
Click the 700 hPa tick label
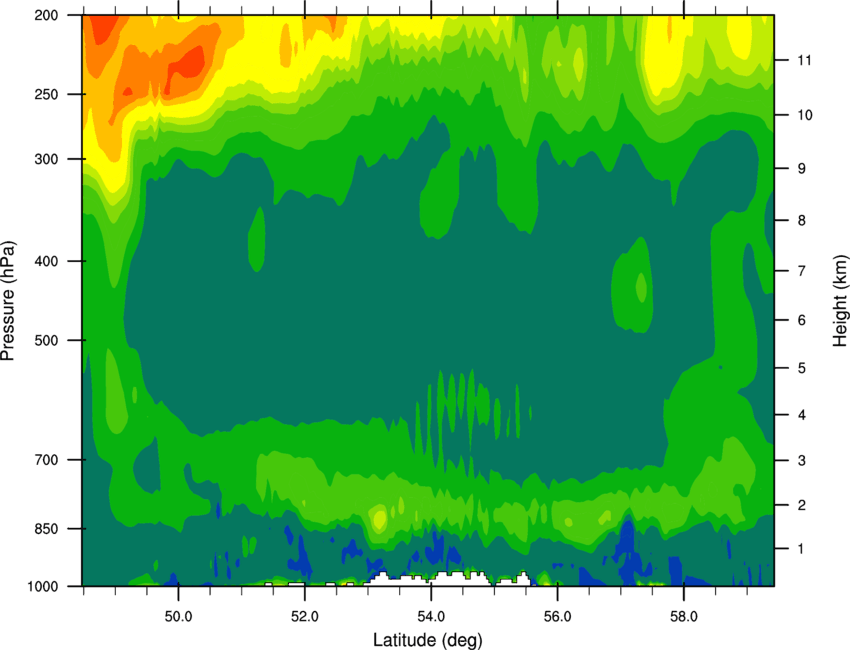pos(46,460)
